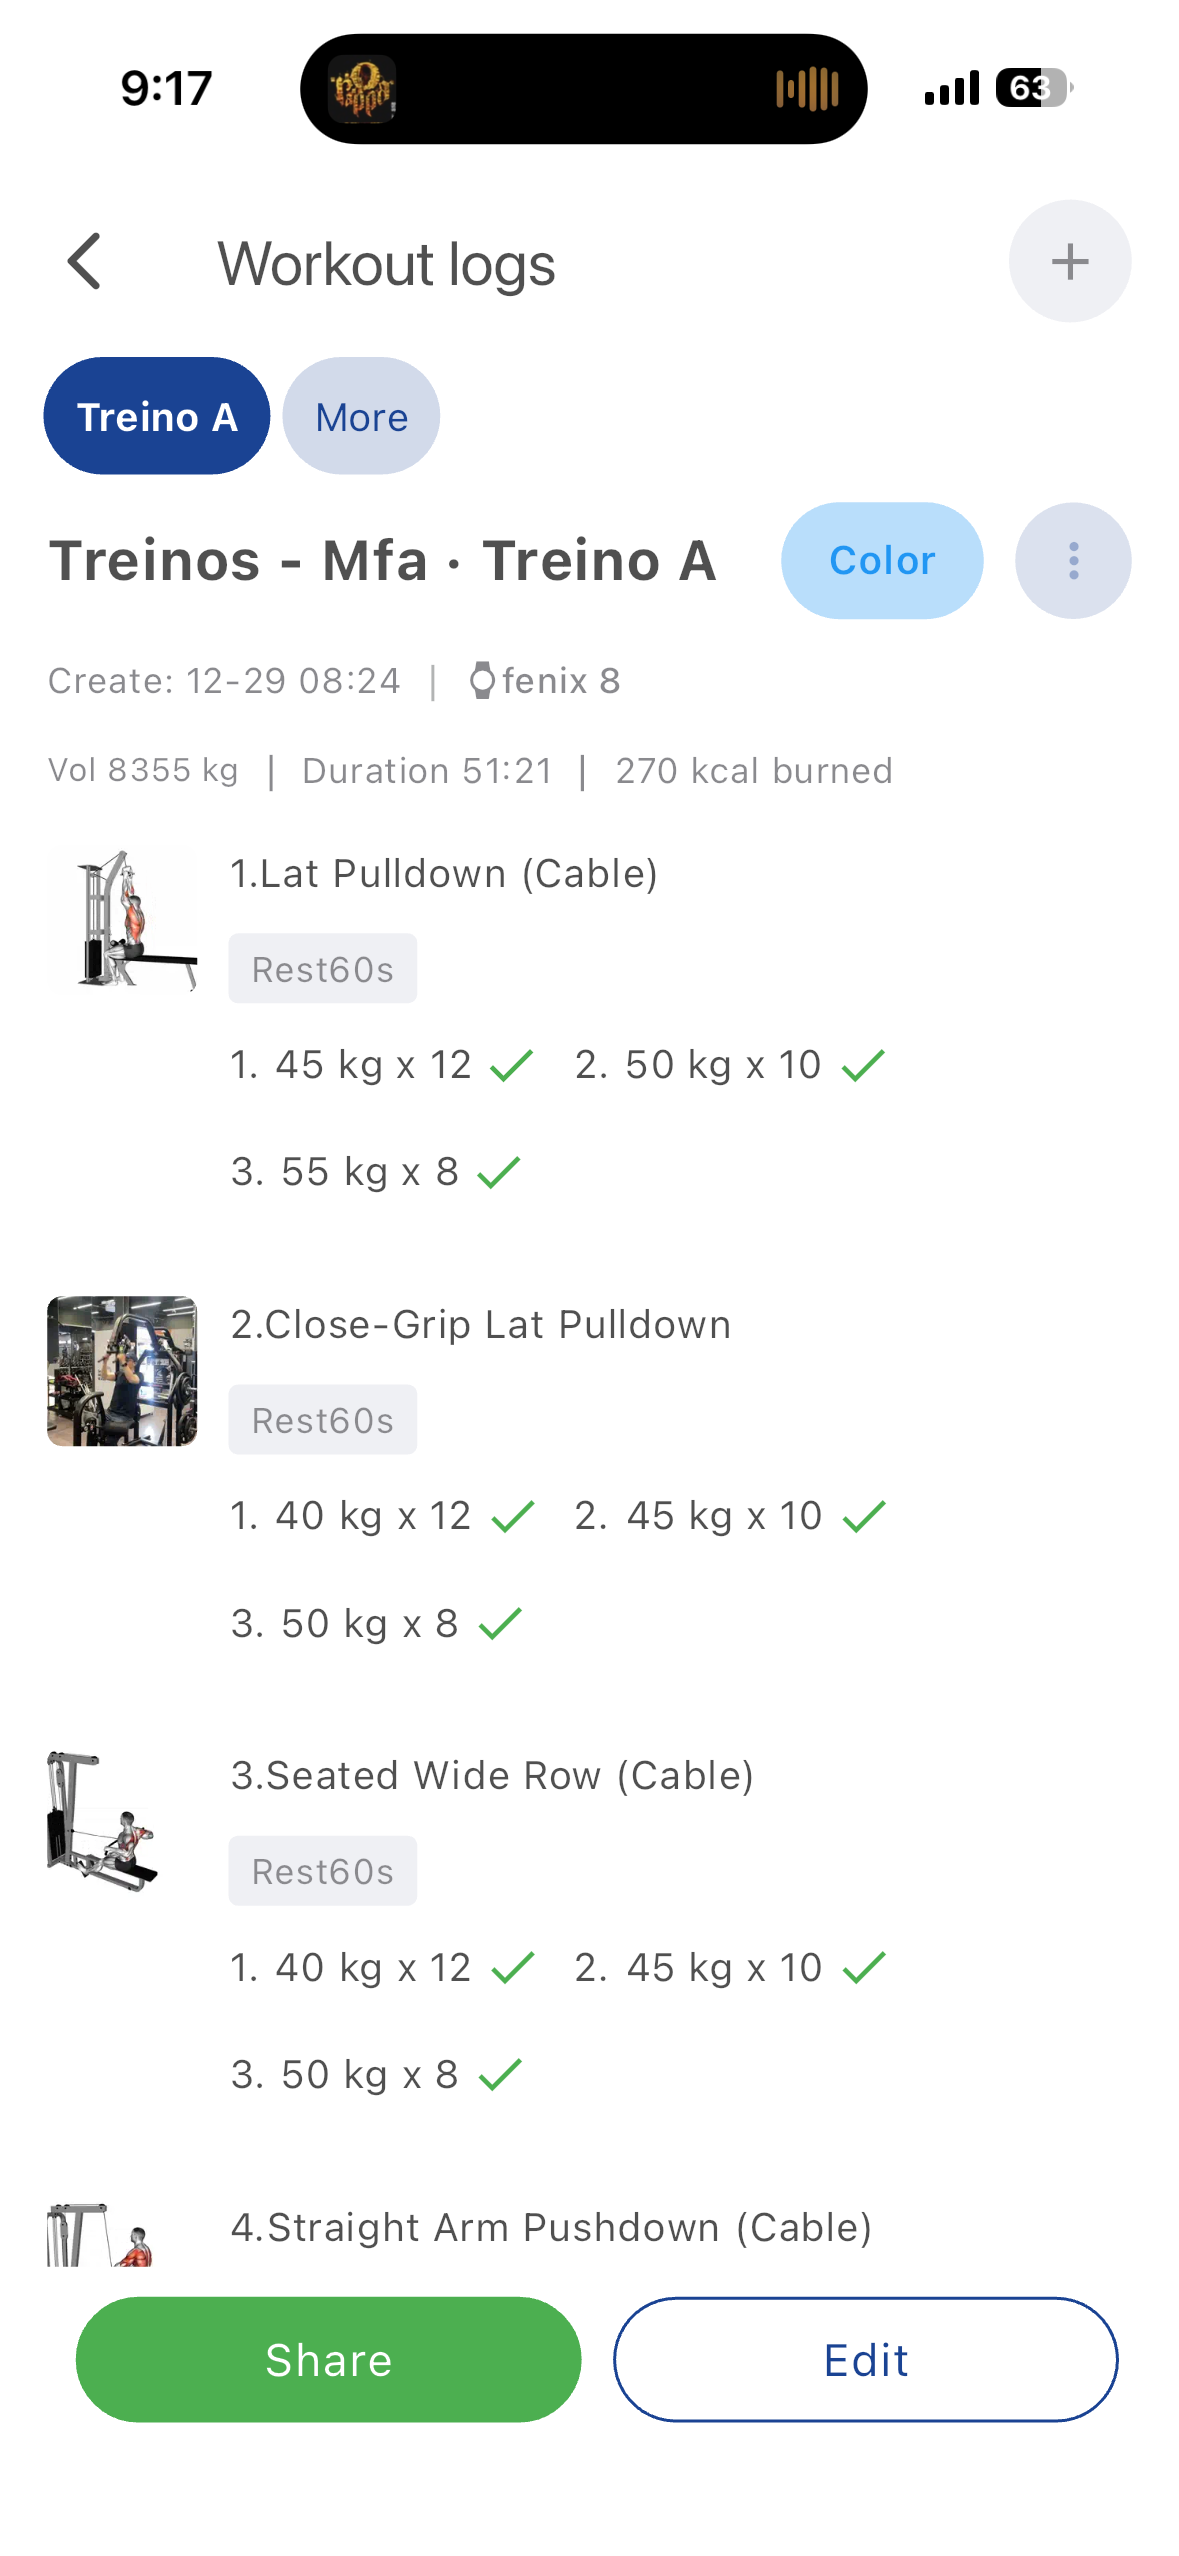Expand the More workouts chip
The image size is (1179, 2556).
tap(361, 417)
